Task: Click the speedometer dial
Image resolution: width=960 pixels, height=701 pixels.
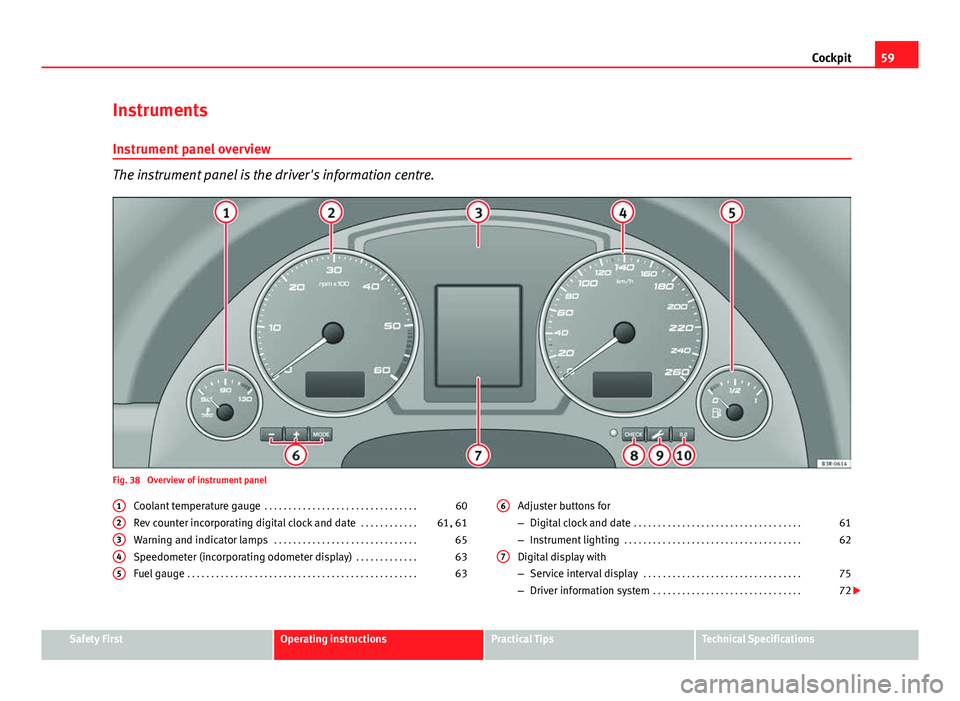Action: tap(623, 334)
